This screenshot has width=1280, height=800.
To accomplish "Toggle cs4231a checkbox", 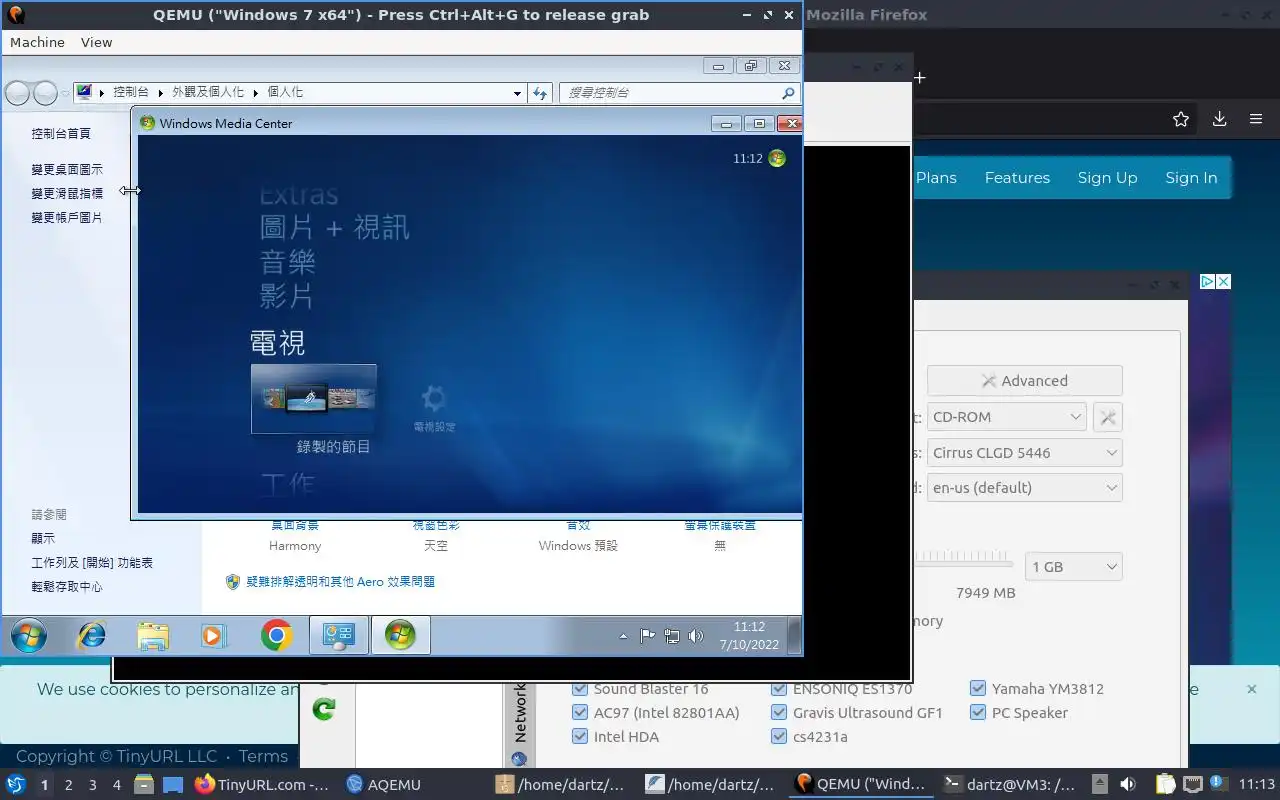I will pyautogui.click(x=779, y=737).
